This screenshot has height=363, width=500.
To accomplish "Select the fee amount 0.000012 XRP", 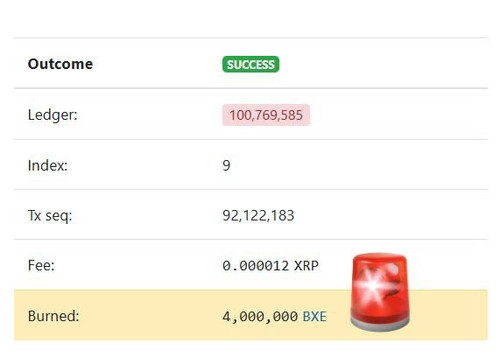I will tap(270, 266).
